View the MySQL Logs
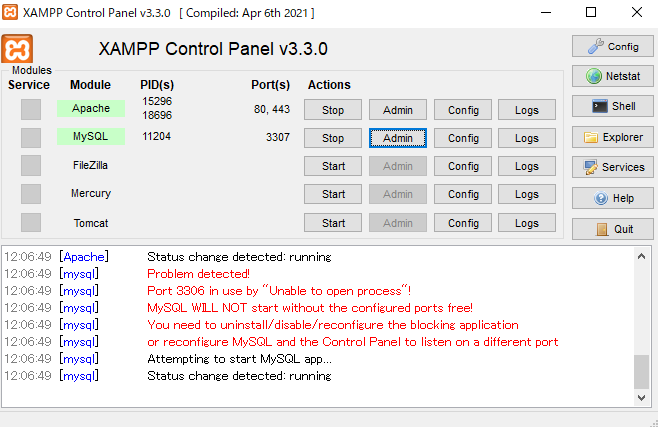The image size is (658, 427). [527, 138]
